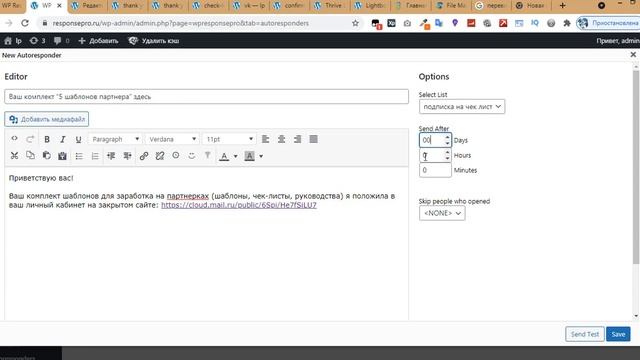This screenshot has width=640, height=360.
Task: Reload the page
Action: 25,23
